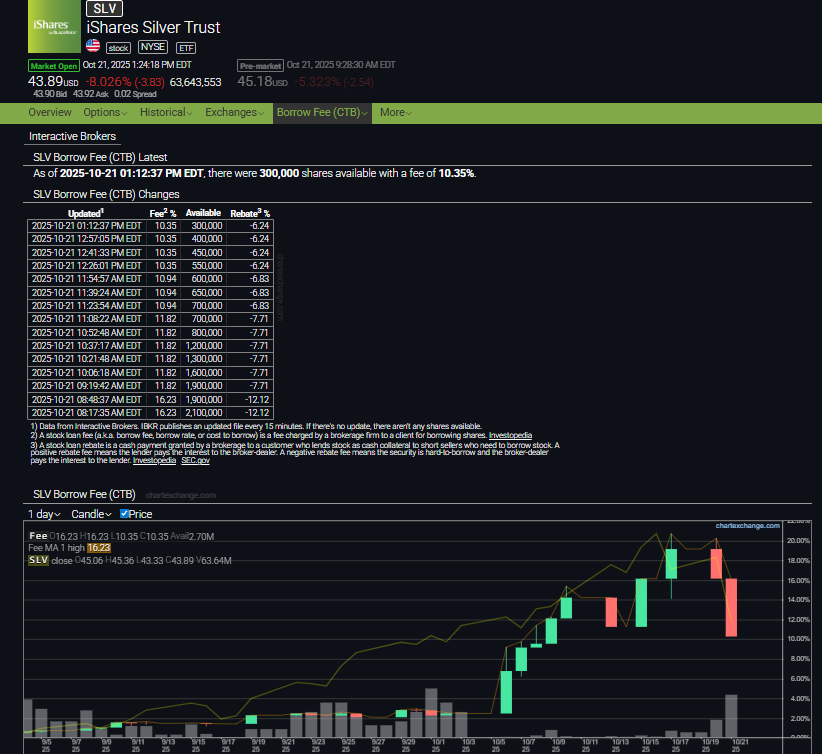Click the latest red candle on chart

731,608
